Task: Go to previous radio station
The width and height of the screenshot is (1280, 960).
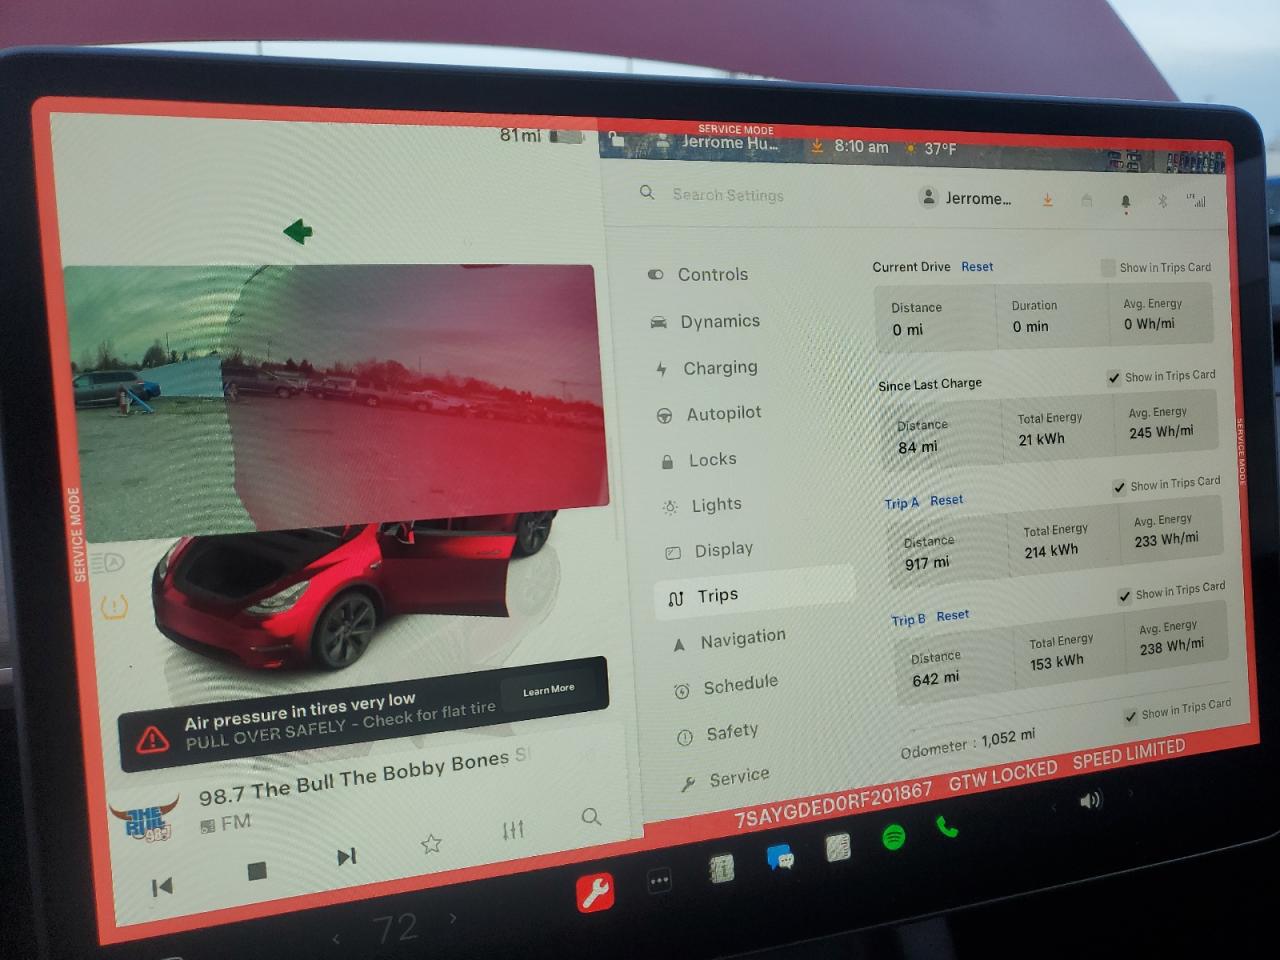Action: (162, 886)
